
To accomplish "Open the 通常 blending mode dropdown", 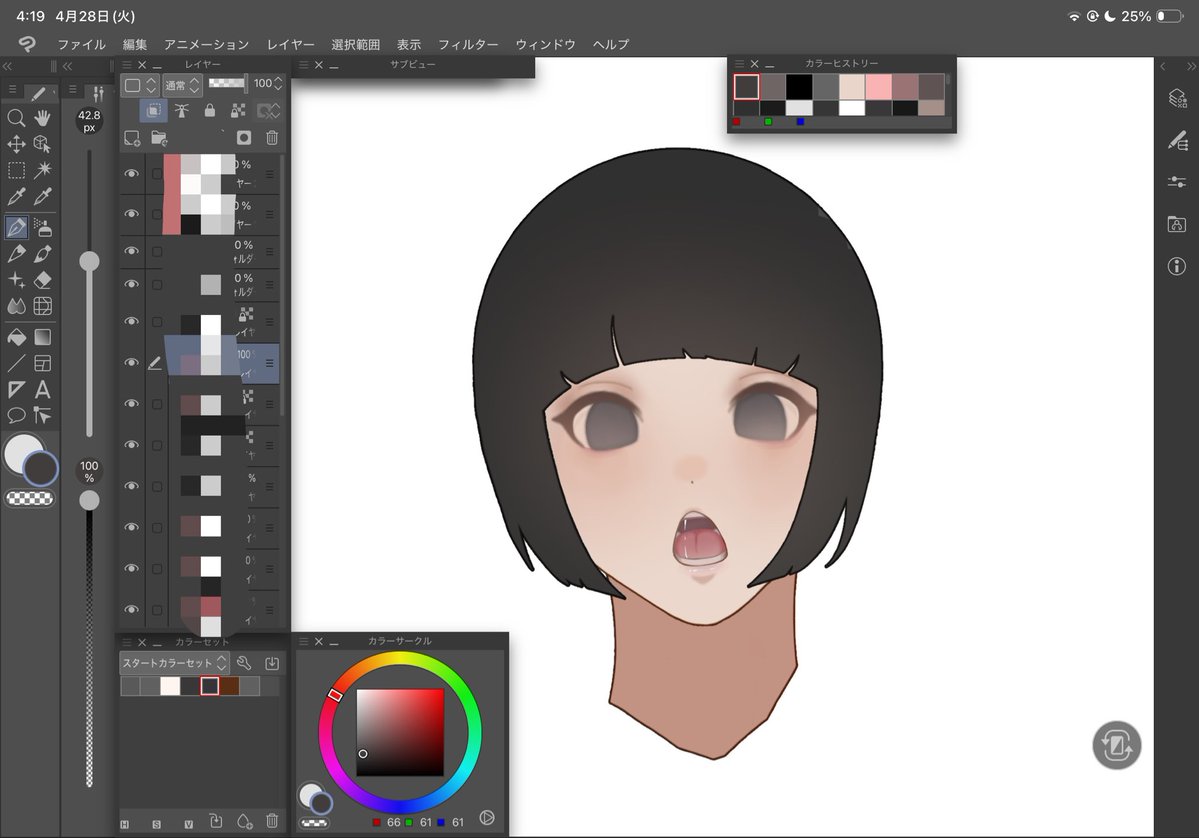I will click(x=182, y=85).
